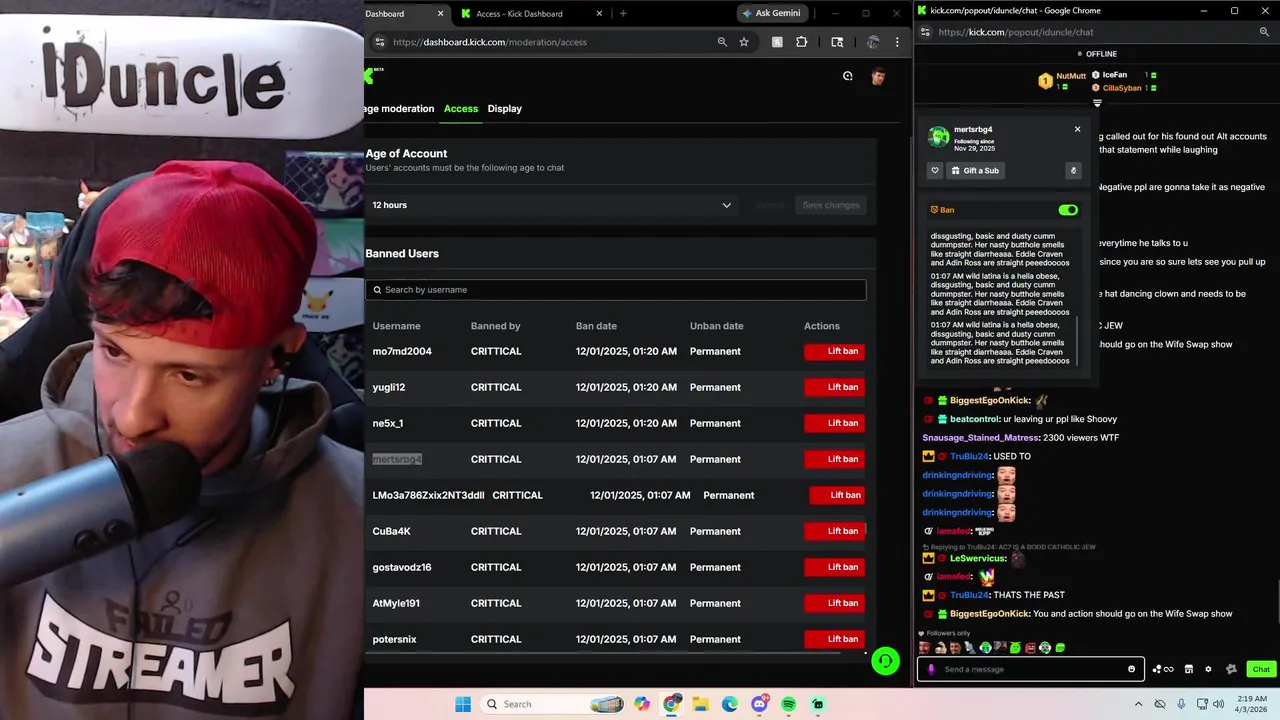
Task: Switch to the Access tab
Action: (461, 108)
